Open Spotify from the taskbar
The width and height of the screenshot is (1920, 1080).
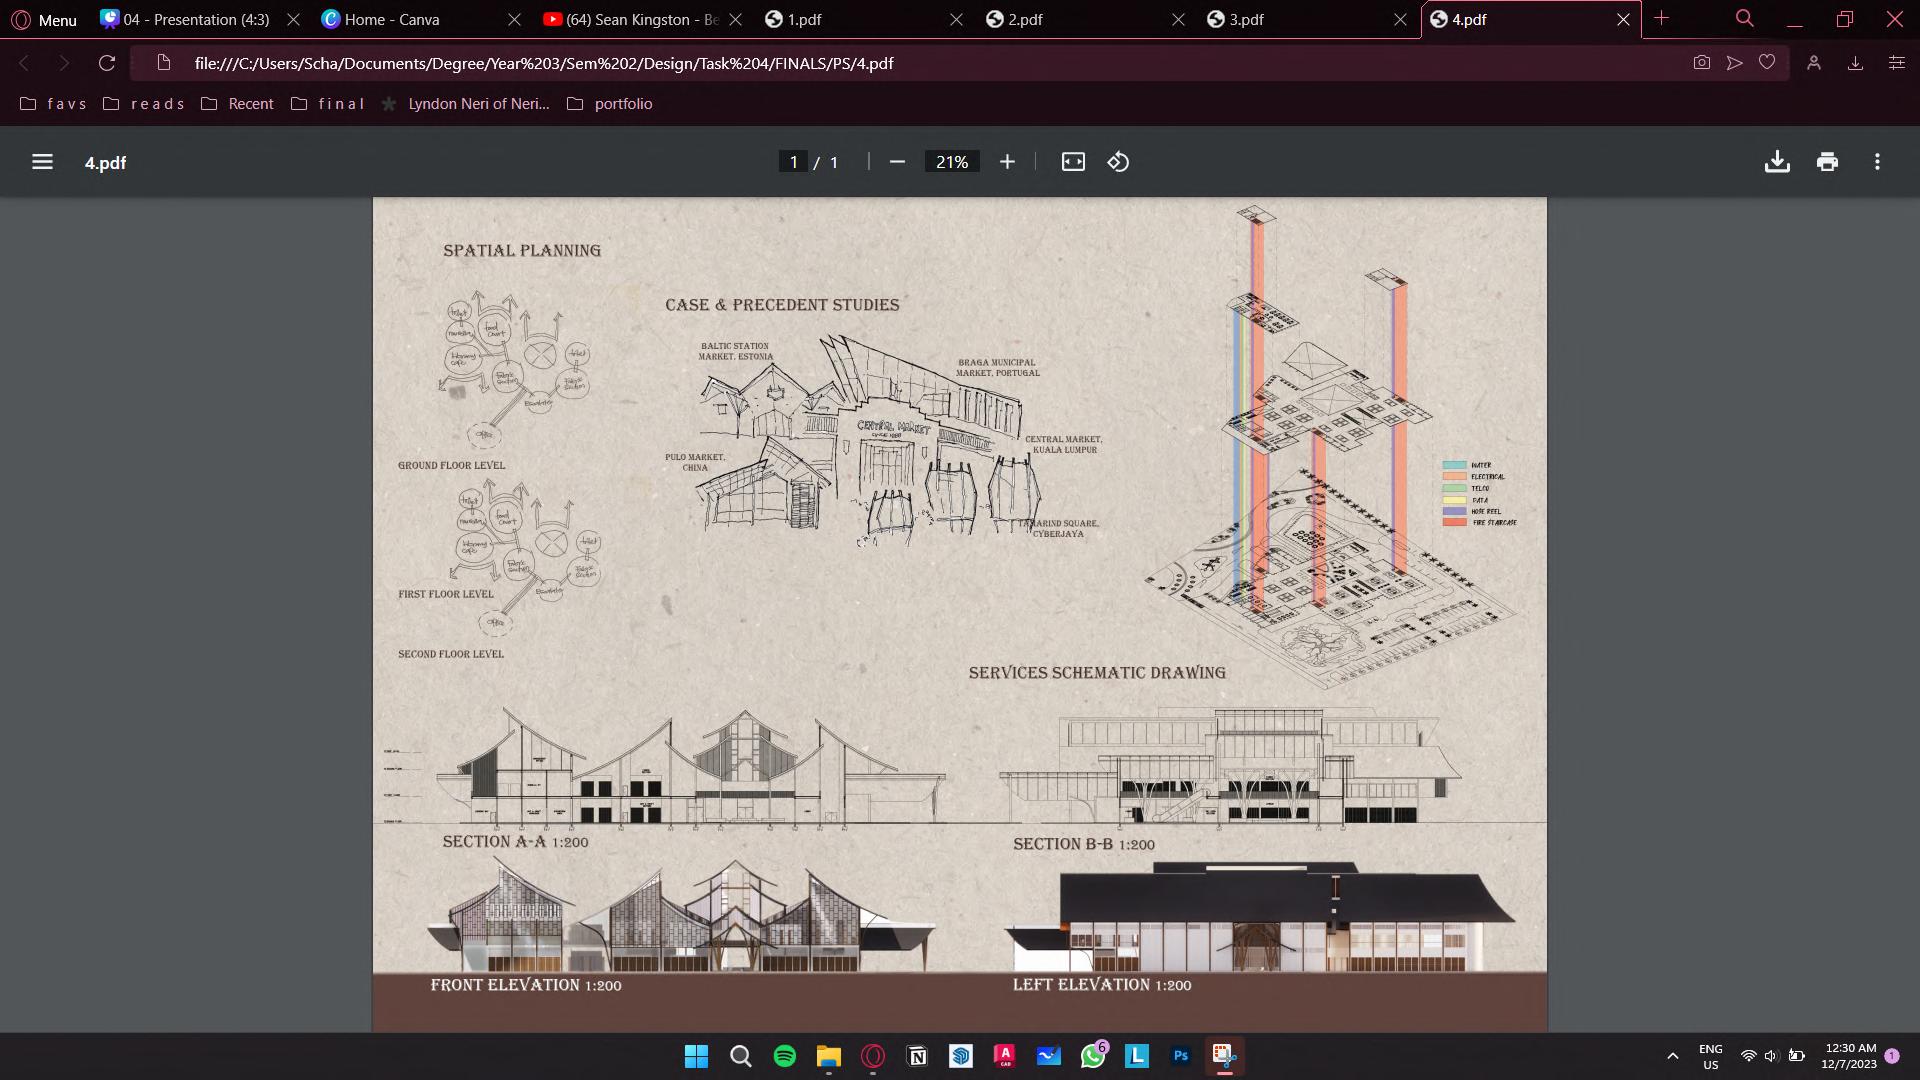[x=785, y=1056]
